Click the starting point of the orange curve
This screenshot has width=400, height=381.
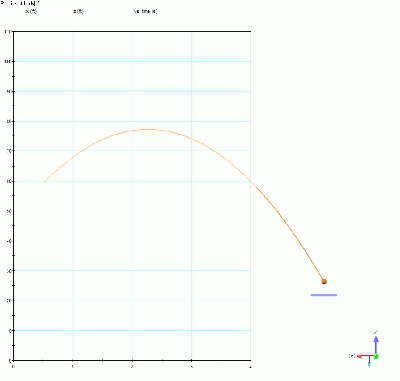[x=44, y=182]
